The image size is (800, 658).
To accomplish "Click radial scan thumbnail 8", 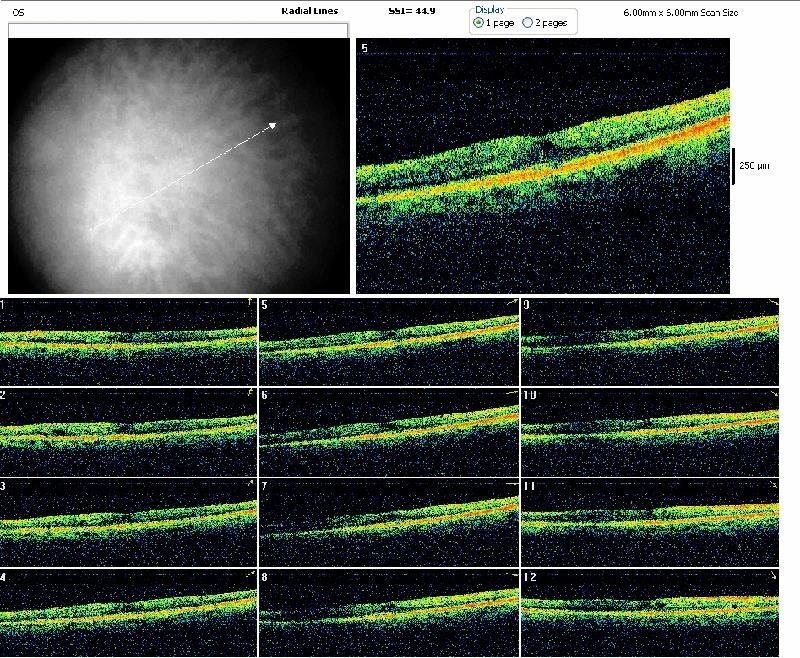I will click(389, 612).
